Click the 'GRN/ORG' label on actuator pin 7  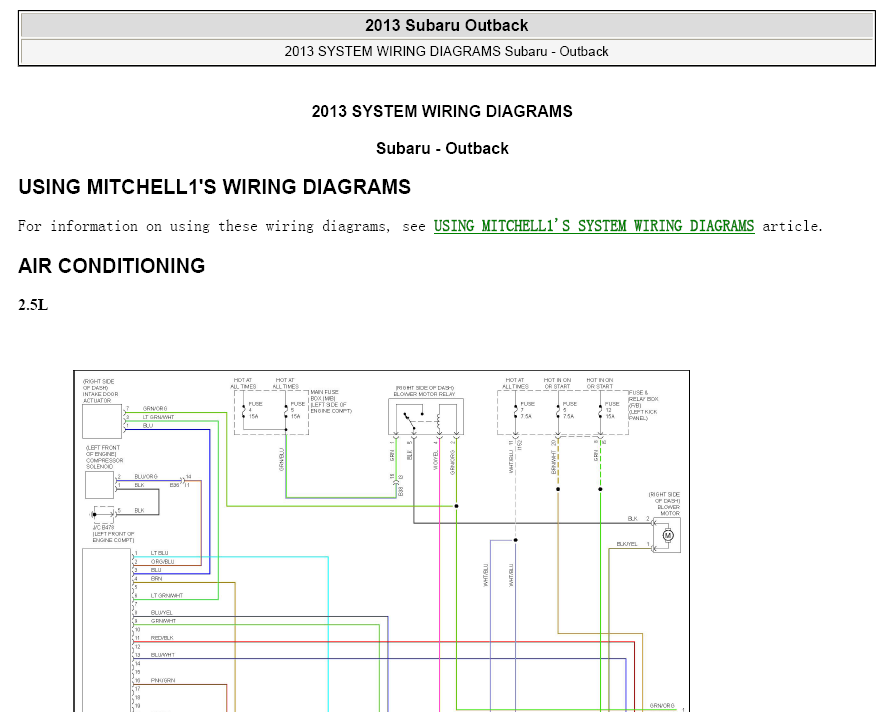[155, 409]
